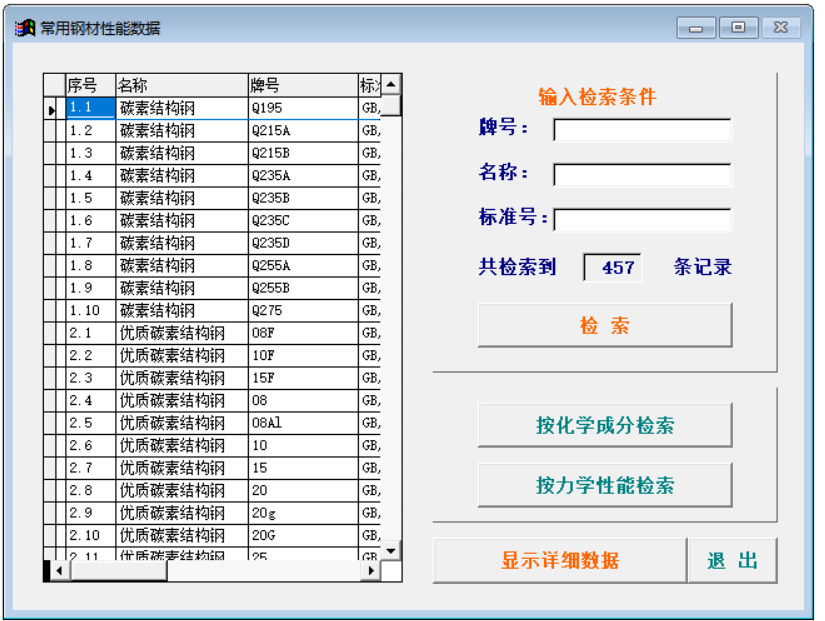Click the table scroll down arrow
The image size is (825, 621).
click(x=391, y=550)
